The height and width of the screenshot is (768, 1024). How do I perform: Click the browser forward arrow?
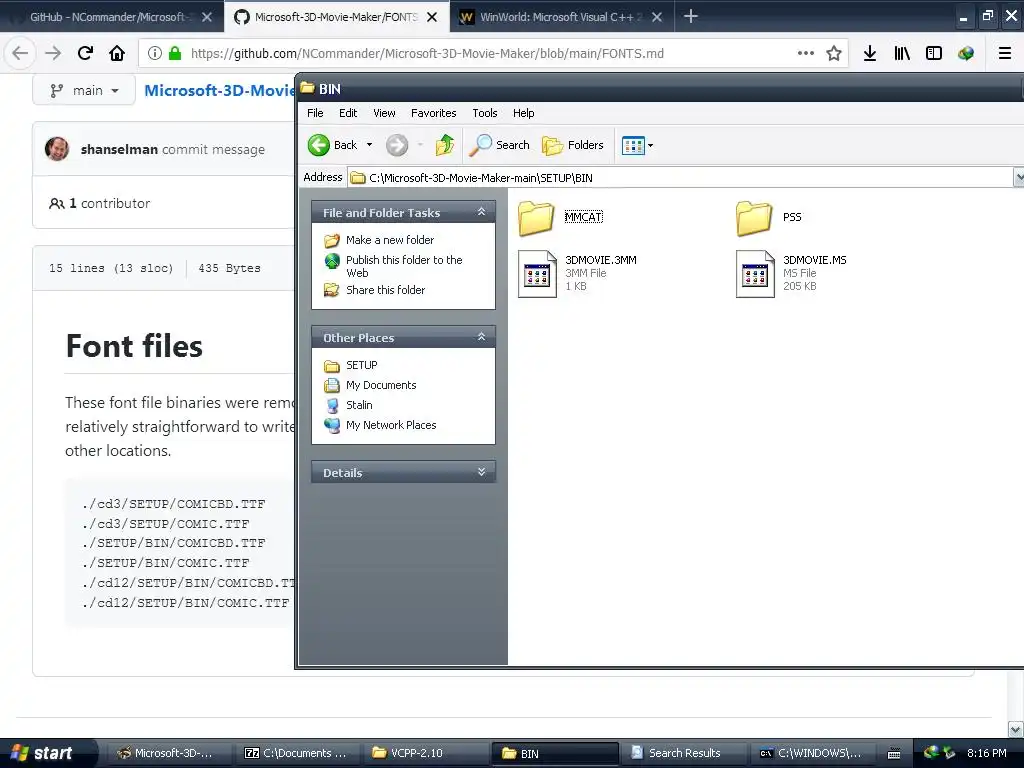coord(53,53)
